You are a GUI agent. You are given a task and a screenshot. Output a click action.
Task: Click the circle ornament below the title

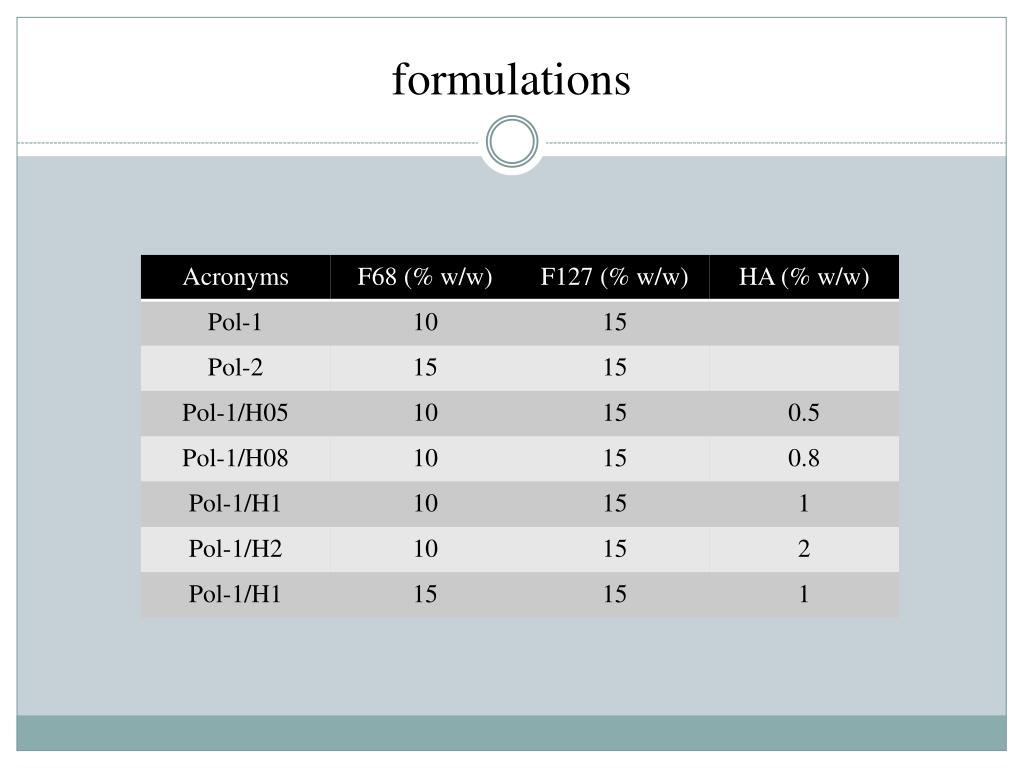(512, 142)
